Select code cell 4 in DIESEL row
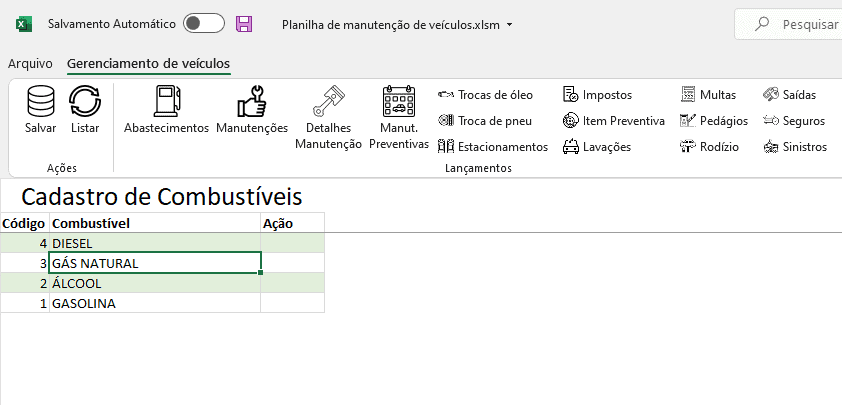 tap(25, 243)
